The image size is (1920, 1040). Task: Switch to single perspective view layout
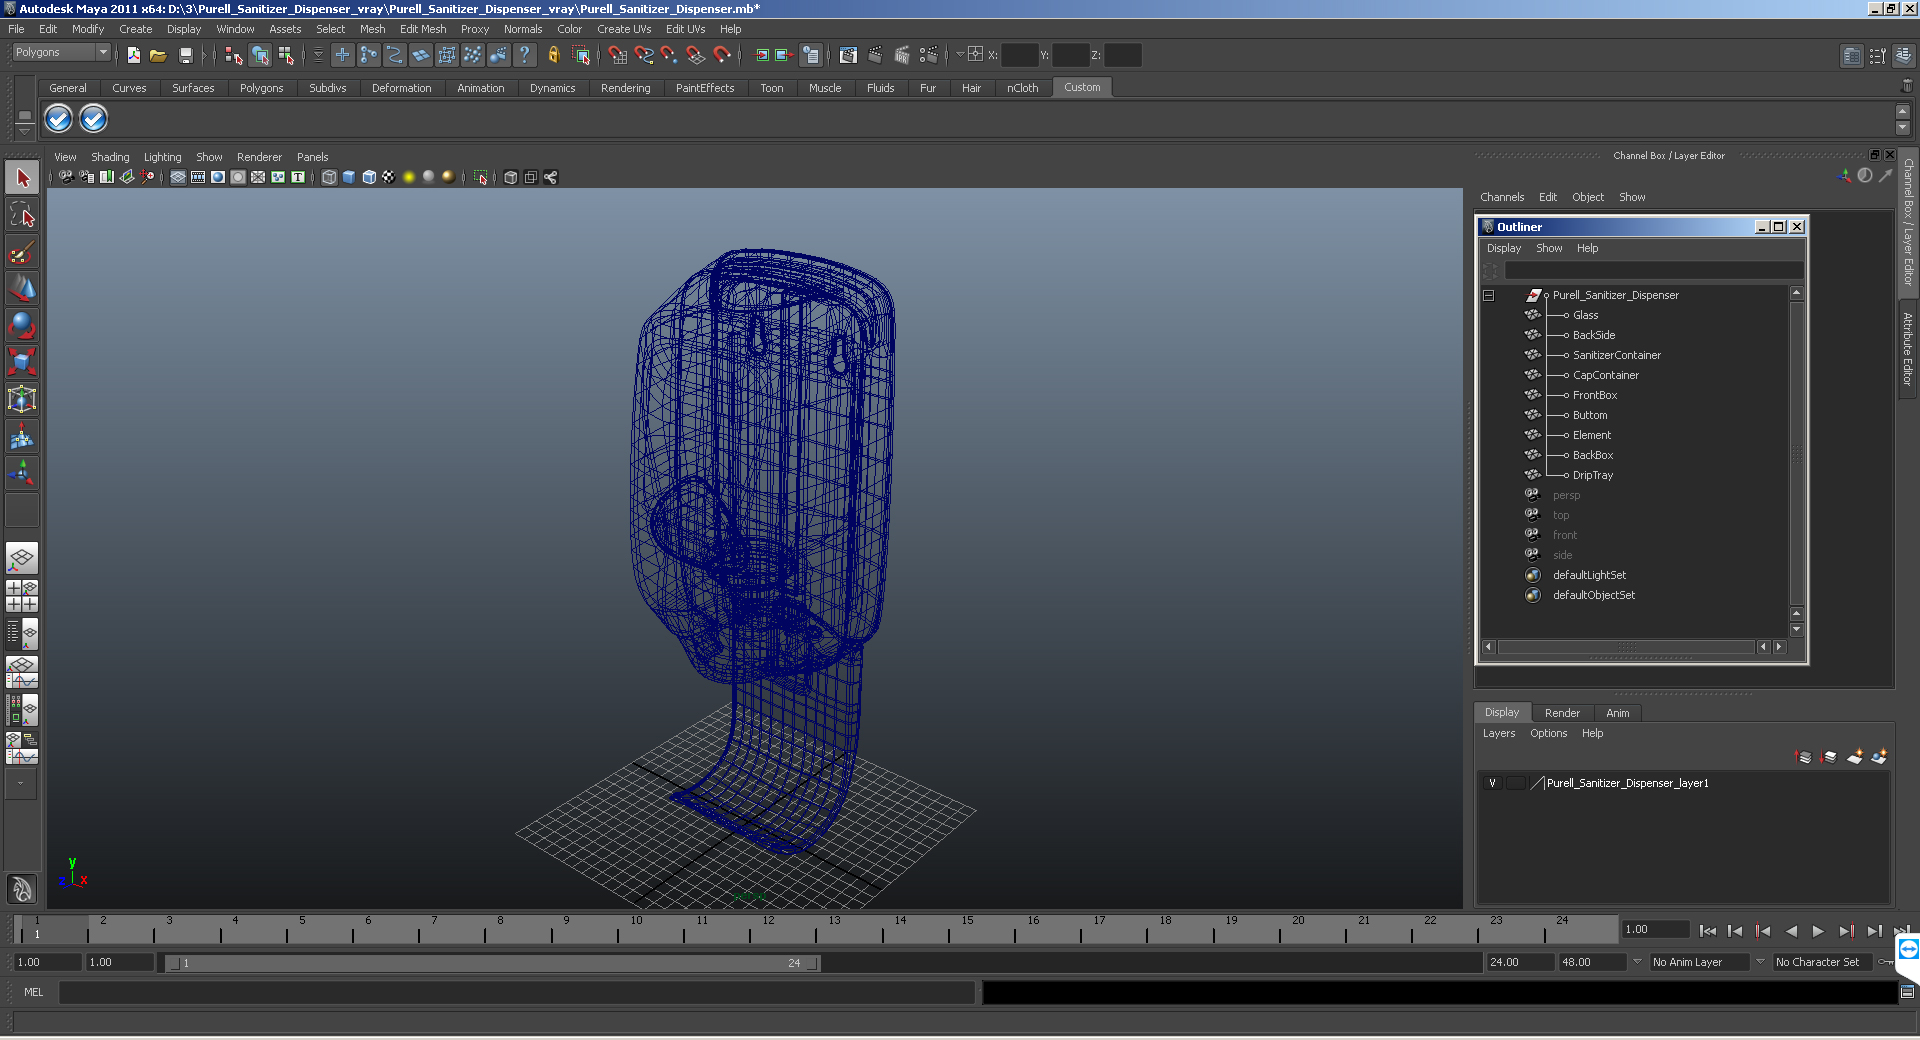22,558
